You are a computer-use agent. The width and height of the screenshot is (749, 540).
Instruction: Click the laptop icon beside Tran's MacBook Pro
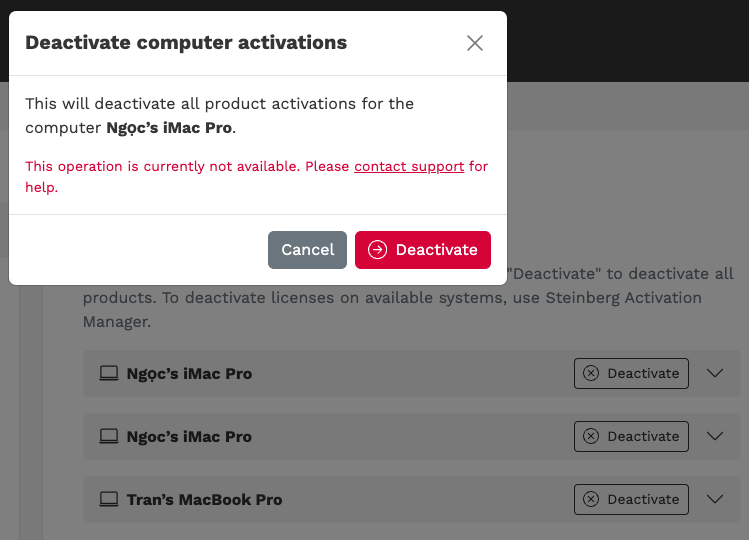(108, 500)
